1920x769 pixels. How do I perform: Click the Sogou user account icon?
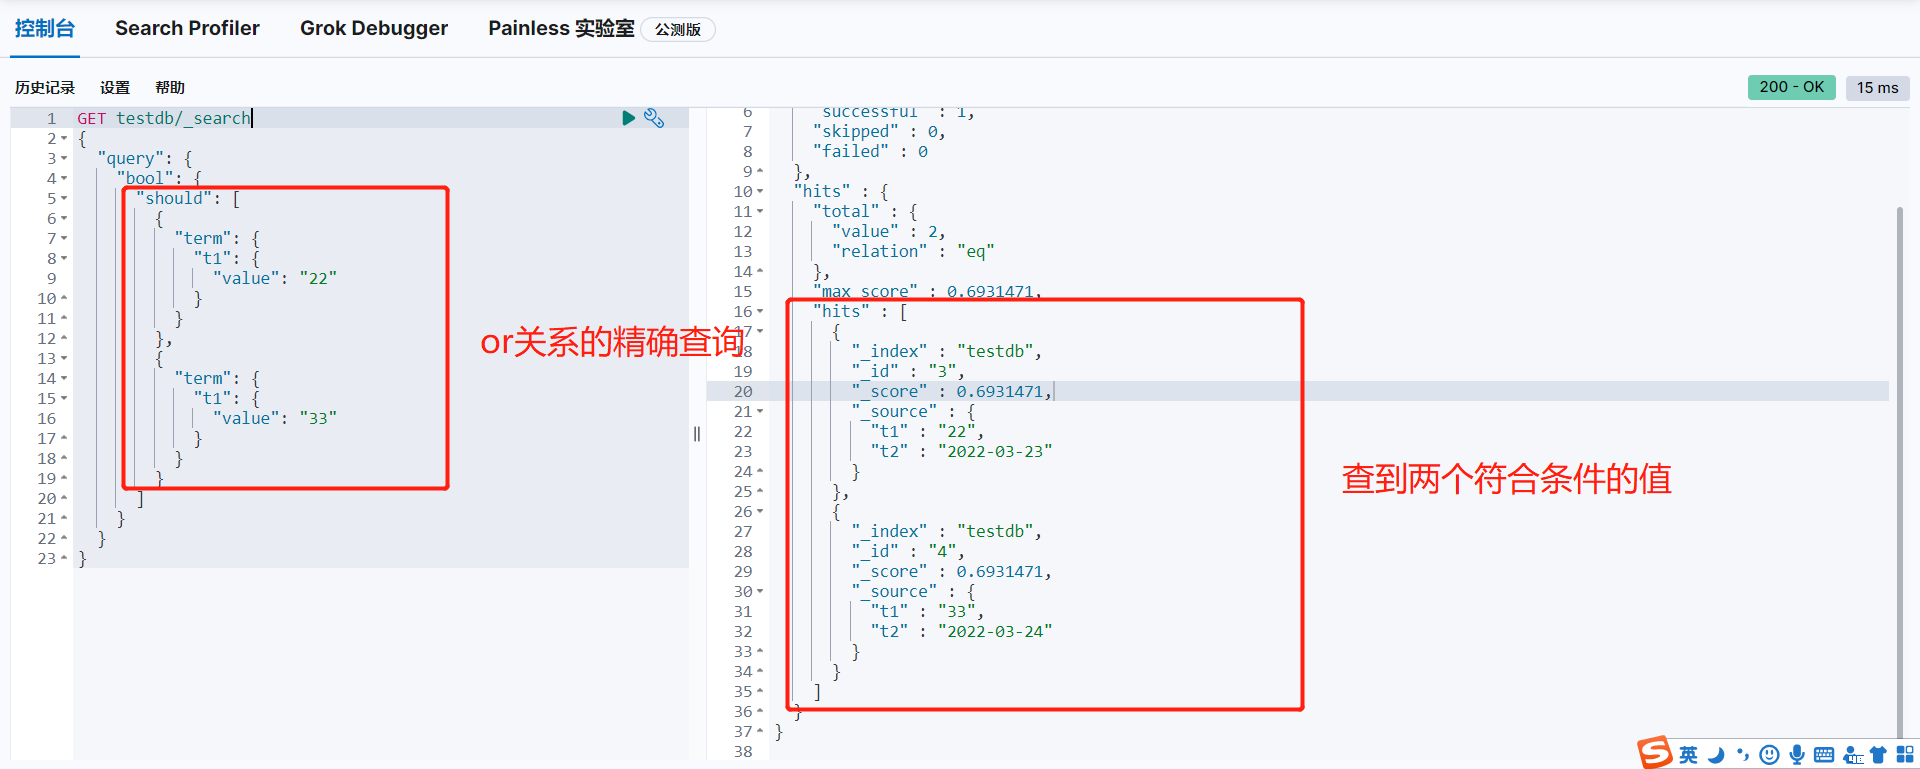(1853, 755)
